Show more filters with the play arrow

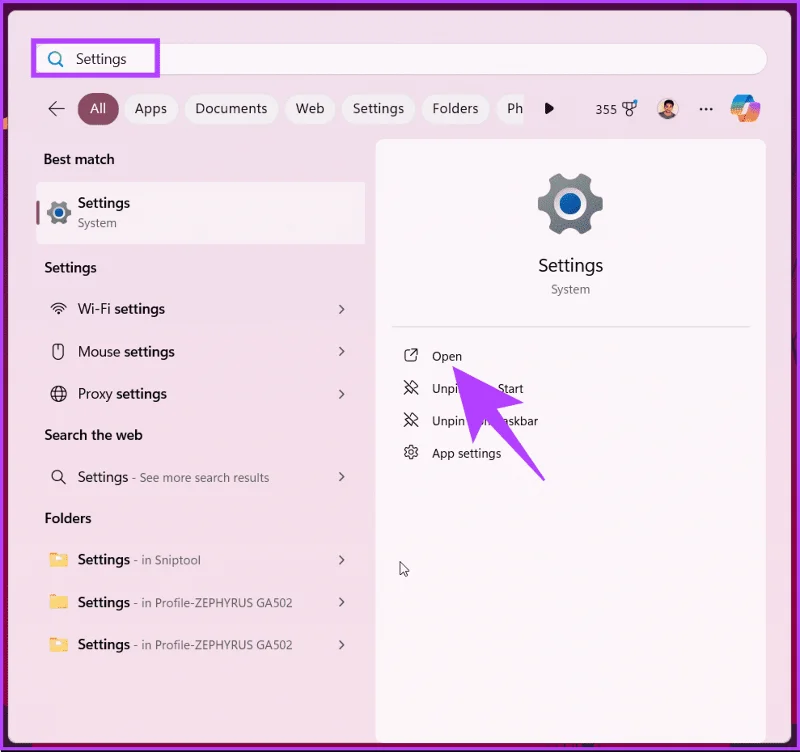[549, 109]
